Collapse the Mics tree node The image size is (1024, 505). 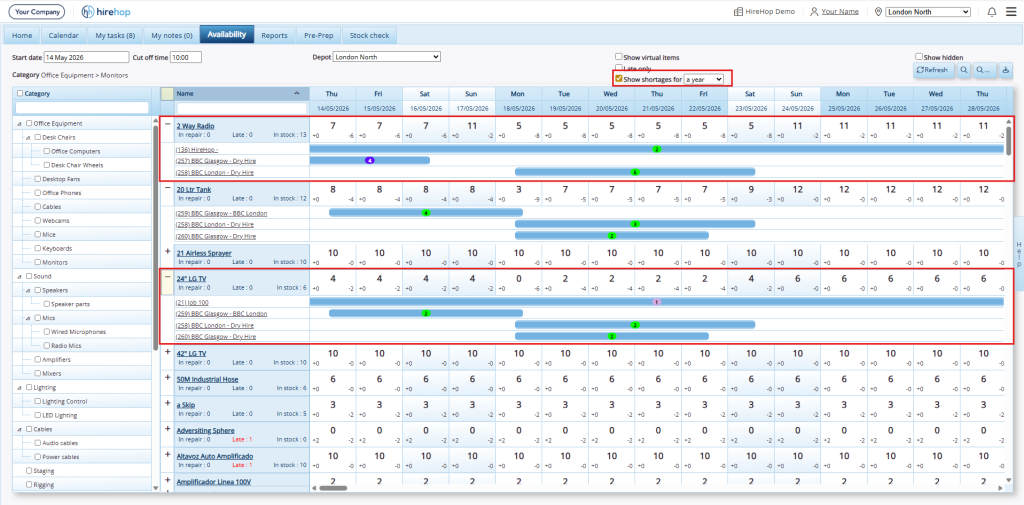click(x=28, y=318)
